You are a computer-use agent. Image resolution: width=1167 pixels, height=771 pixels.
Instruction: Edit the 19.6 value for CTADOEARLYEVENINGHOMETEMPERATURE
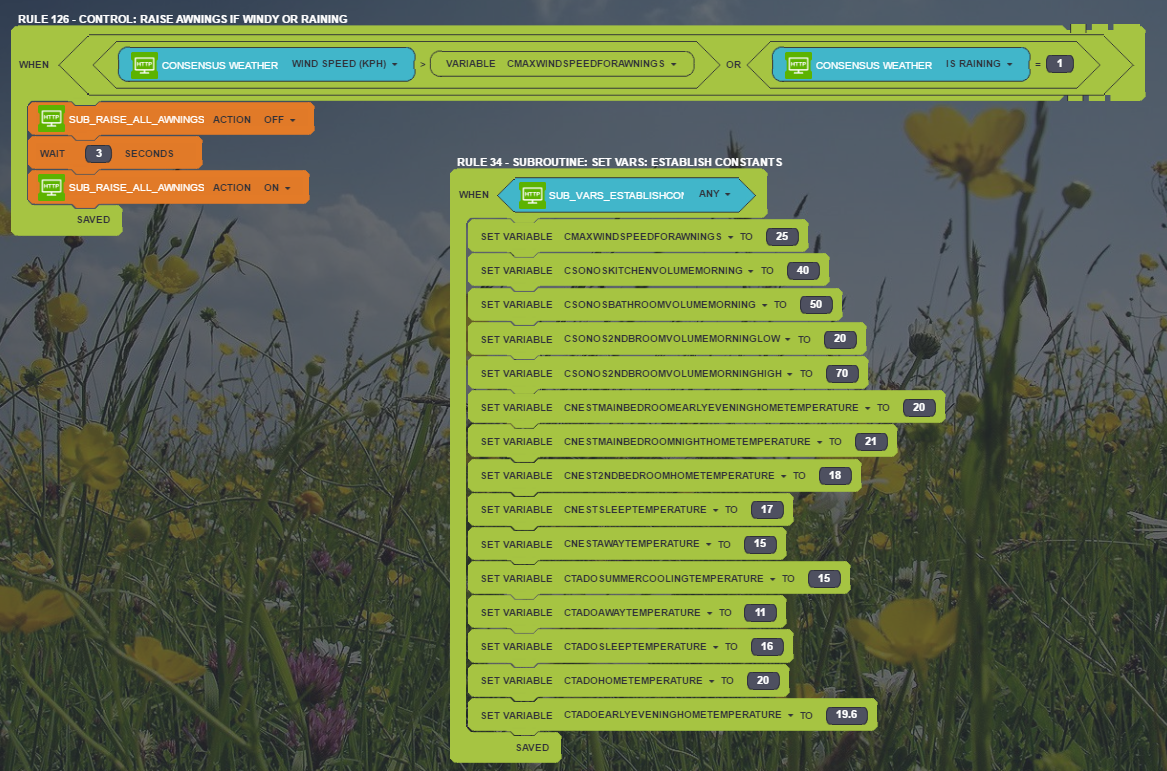tap(847, 715)
